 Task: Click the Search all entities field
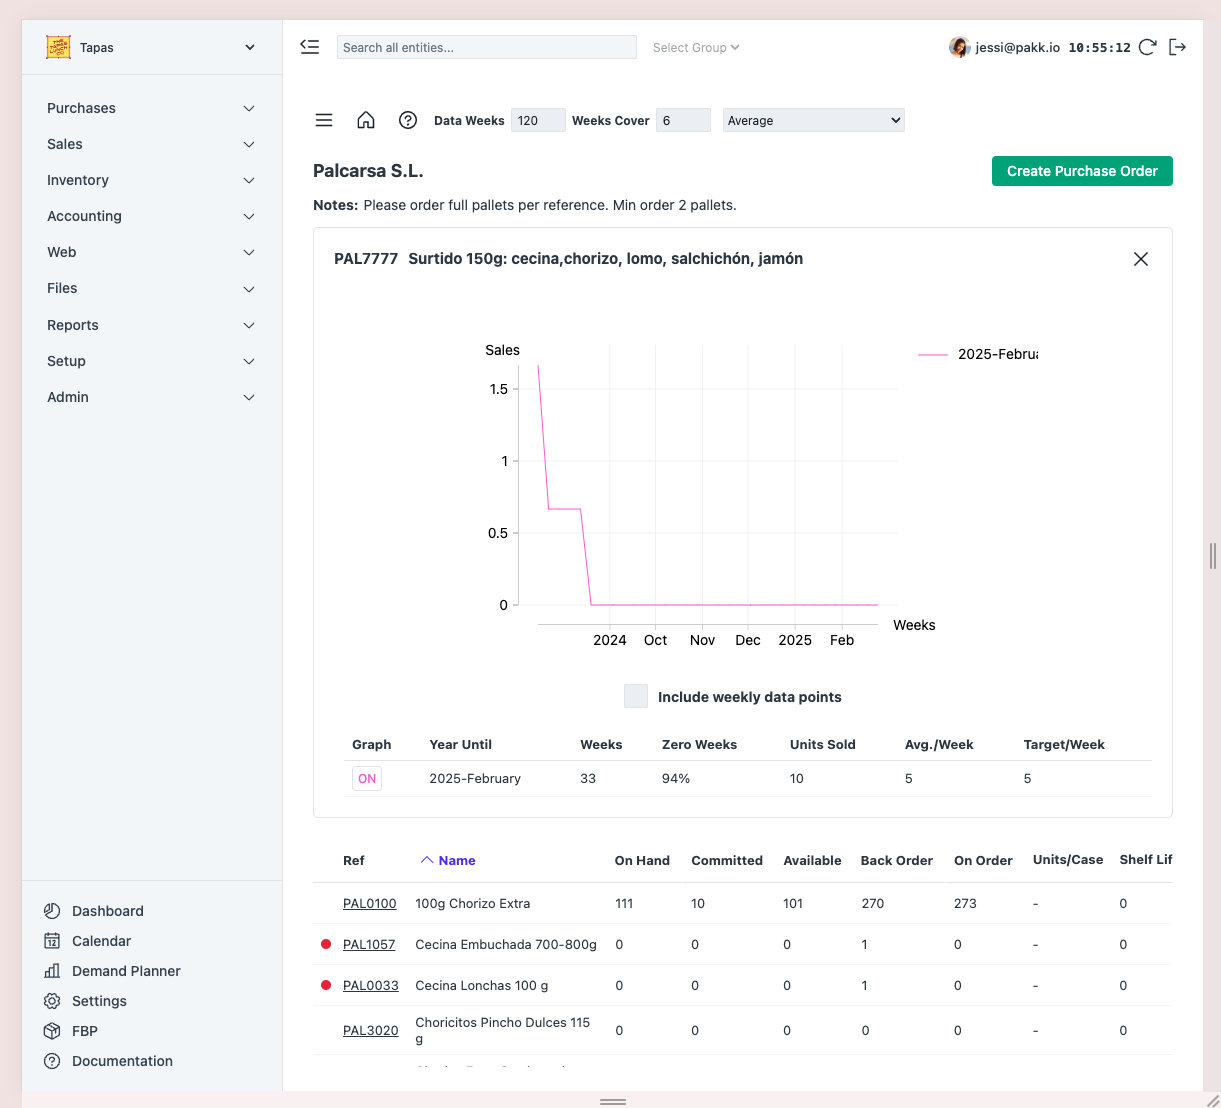point(486,47)
